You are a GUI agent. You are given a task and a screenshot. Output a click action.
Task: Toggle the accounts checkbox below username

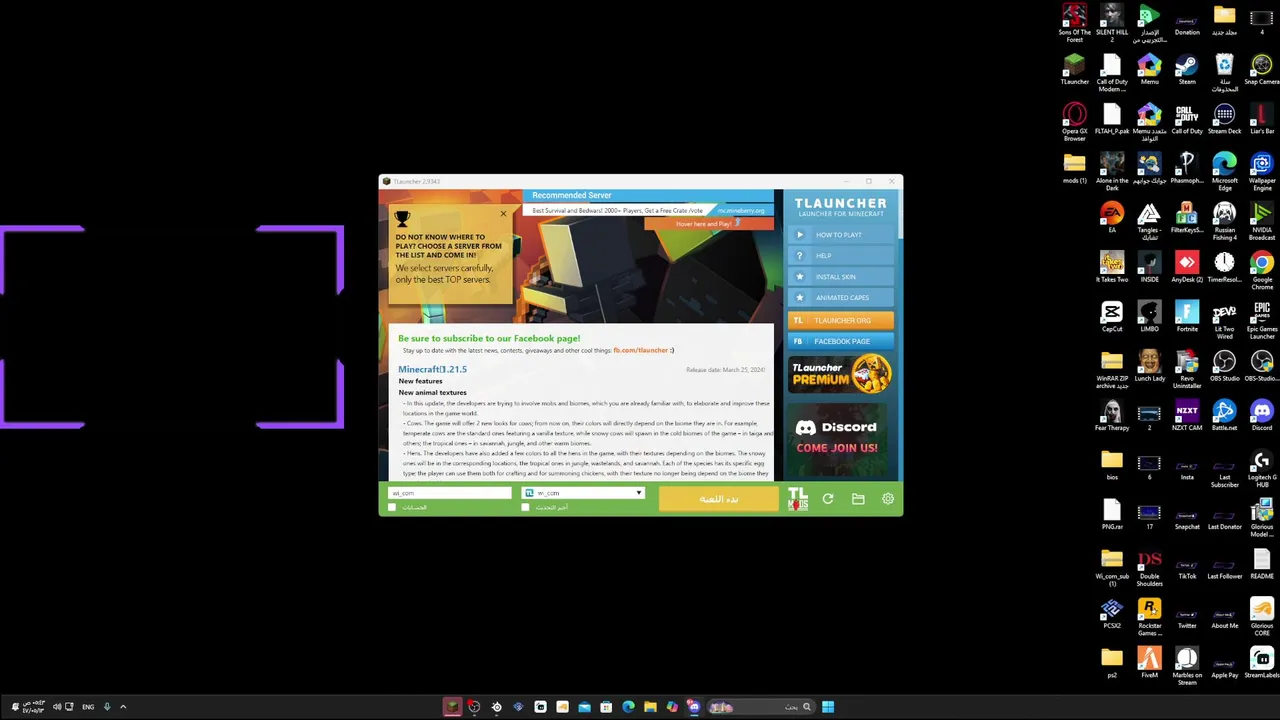[x=392, y=507]
